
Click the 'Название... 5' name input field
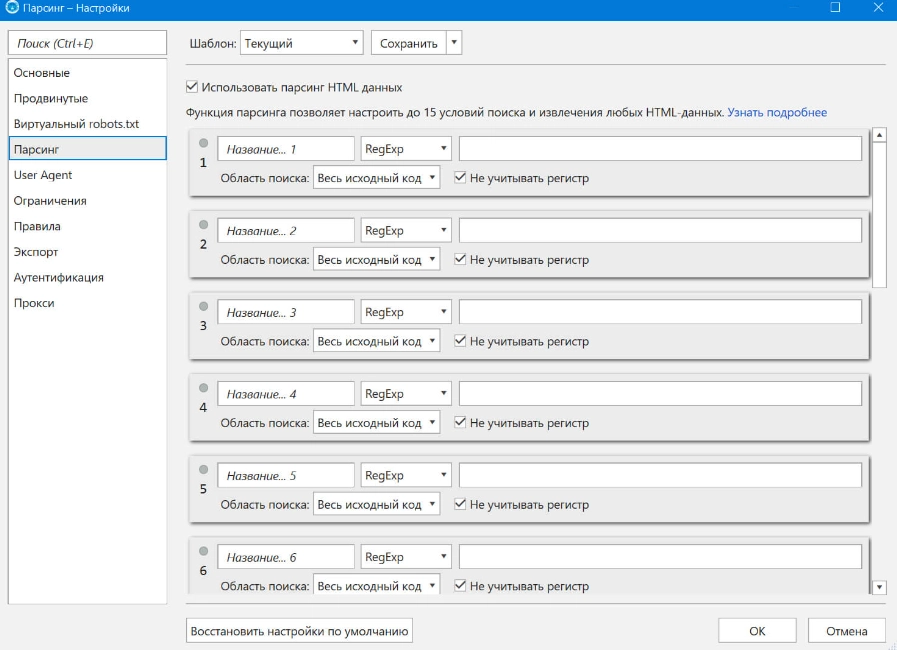pyautogui.click(x=286, y=476)
